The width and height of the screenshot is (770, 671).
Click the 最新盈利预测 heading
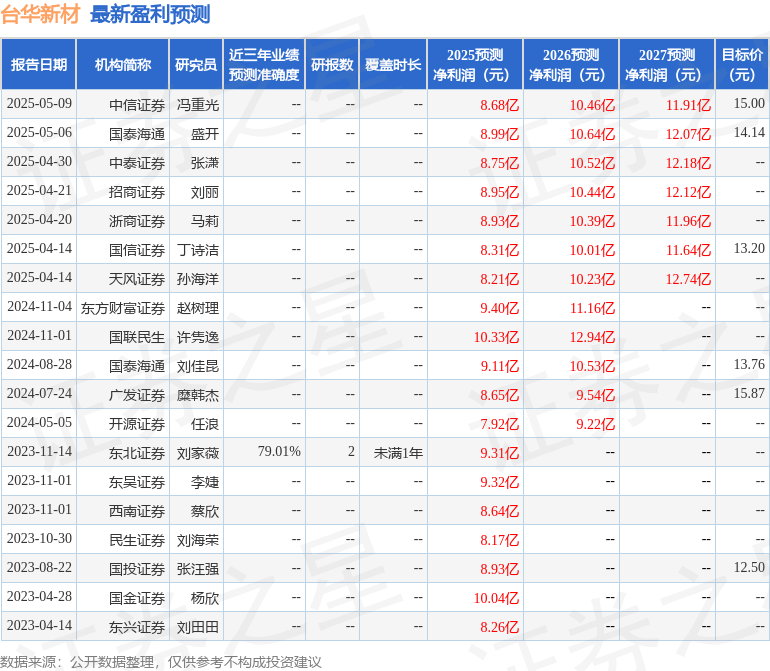tap(150, 14)
